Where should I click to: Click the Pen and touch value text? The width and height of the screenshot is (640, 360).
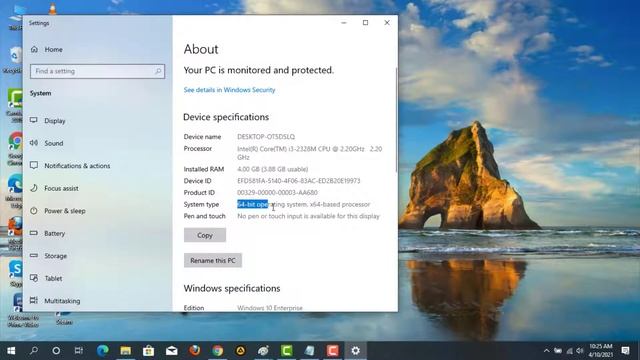pos(308,216)
